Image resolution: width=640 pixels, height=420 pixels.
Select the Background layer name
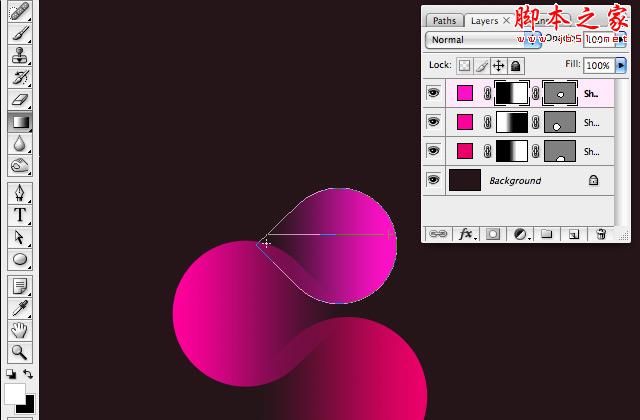point(515,180)
